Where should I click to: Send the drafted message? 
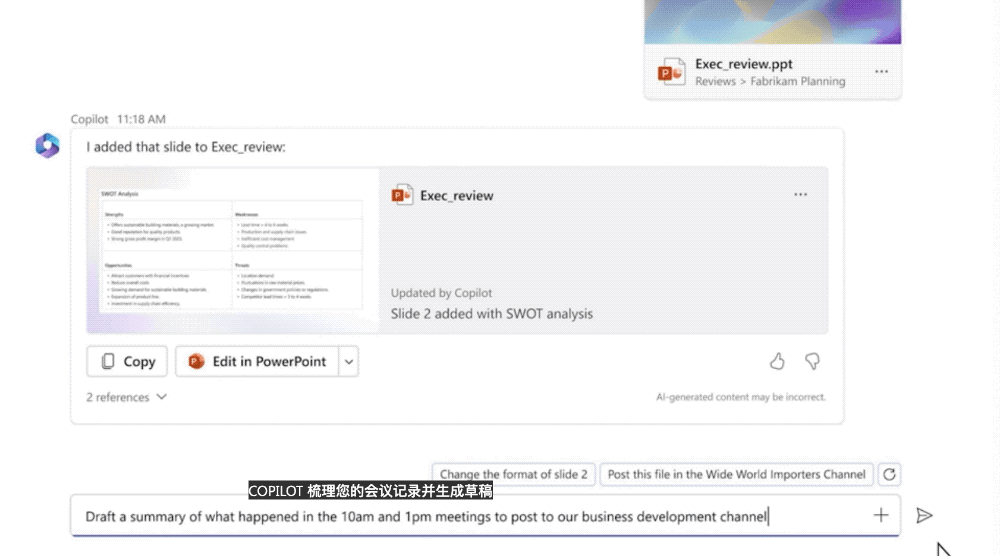point(924,515)
